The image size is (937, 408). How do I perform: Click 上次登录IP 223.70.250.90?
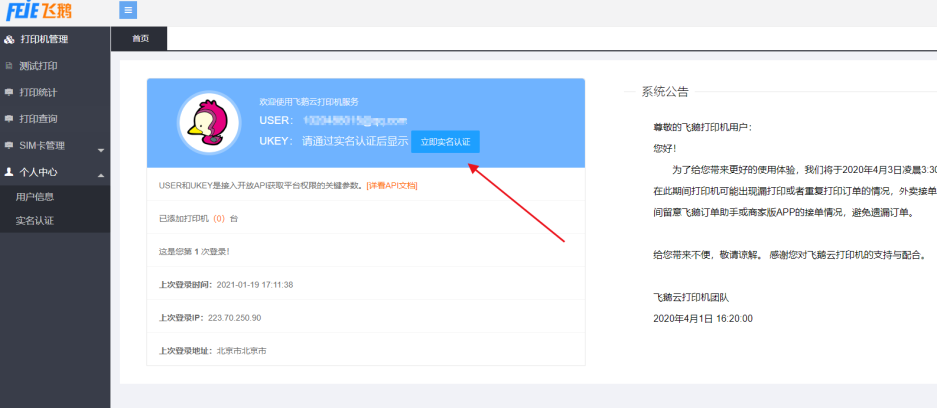click(210, 318)
